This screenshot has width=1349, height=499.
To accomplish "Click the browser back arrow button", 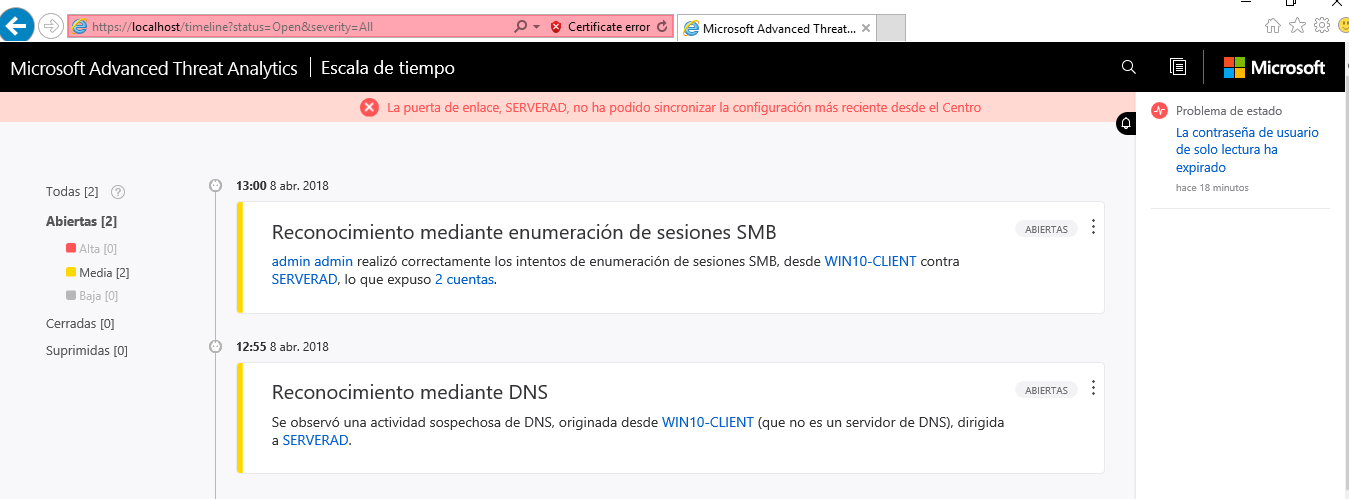I will (16, 26).
